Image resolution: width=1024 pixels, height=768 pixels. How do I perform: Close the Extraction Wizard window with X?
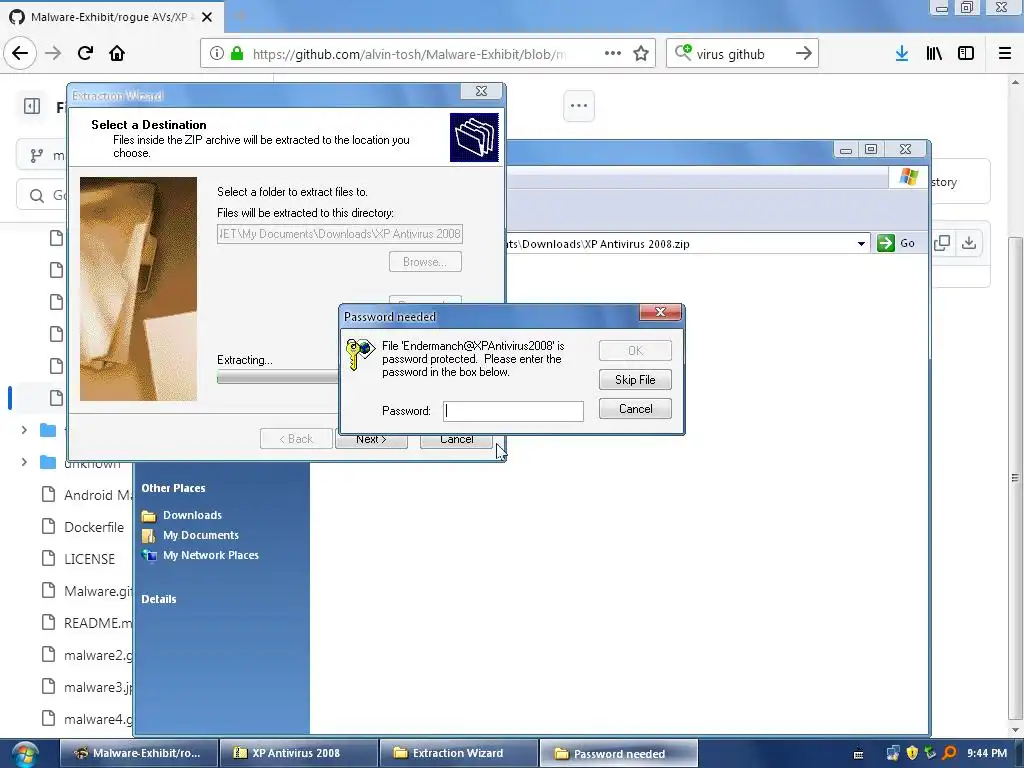point(481,91)
